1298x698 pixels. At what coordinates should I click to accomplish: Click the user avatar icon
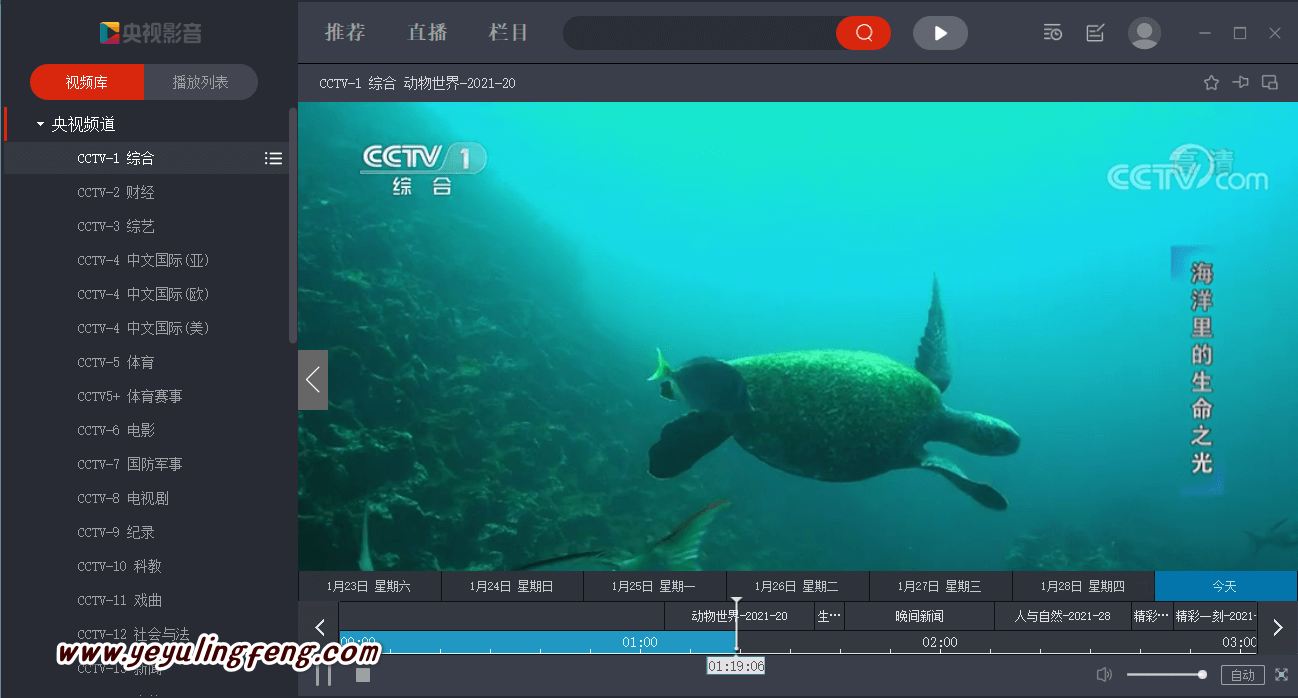tap(1144, 33)
